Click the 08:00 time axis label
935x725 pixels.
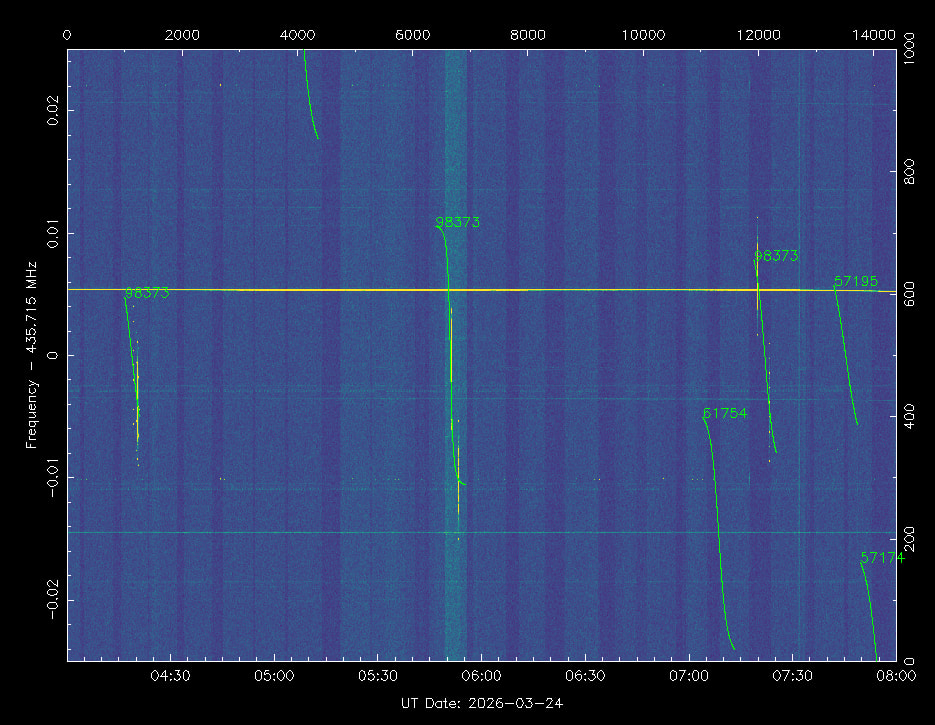click(893, 676)
